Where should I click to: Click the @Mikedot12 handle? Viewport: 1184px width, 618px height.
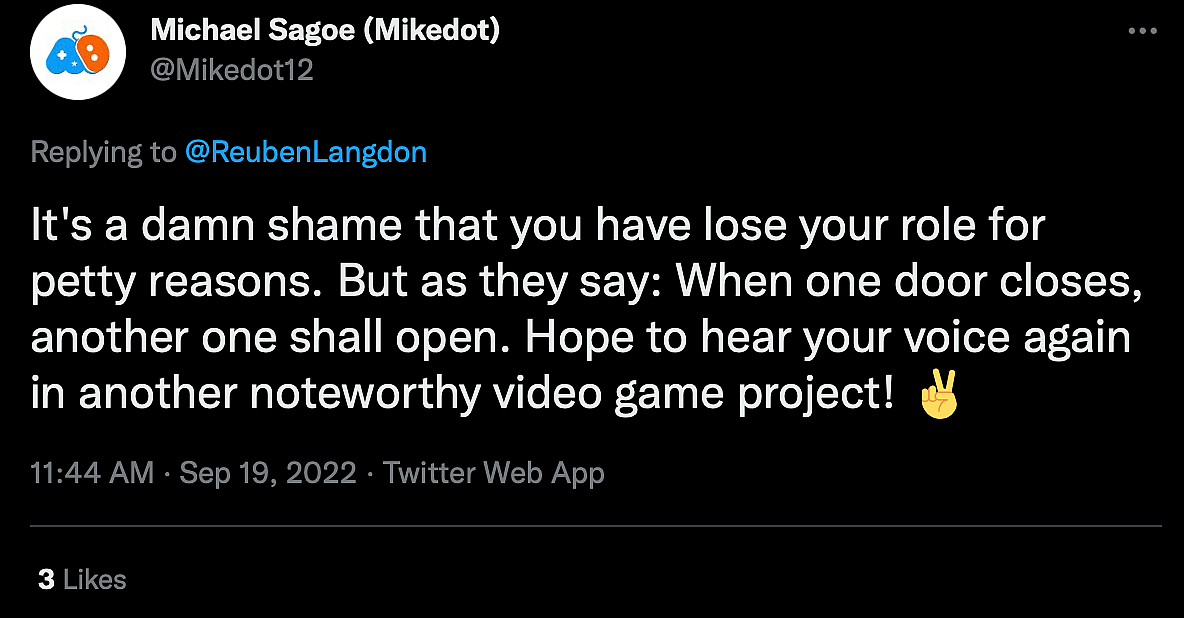231,70
